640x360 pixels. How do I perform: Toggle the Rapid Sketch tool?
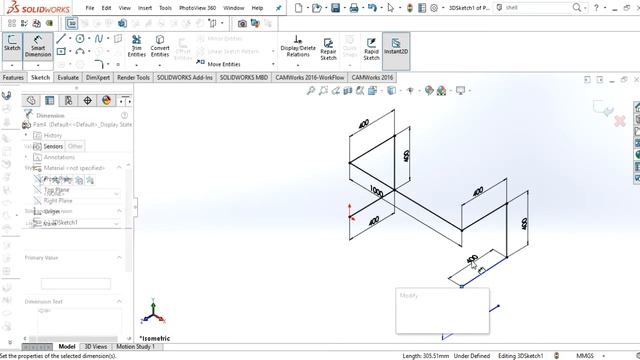[x=371, y=49]
